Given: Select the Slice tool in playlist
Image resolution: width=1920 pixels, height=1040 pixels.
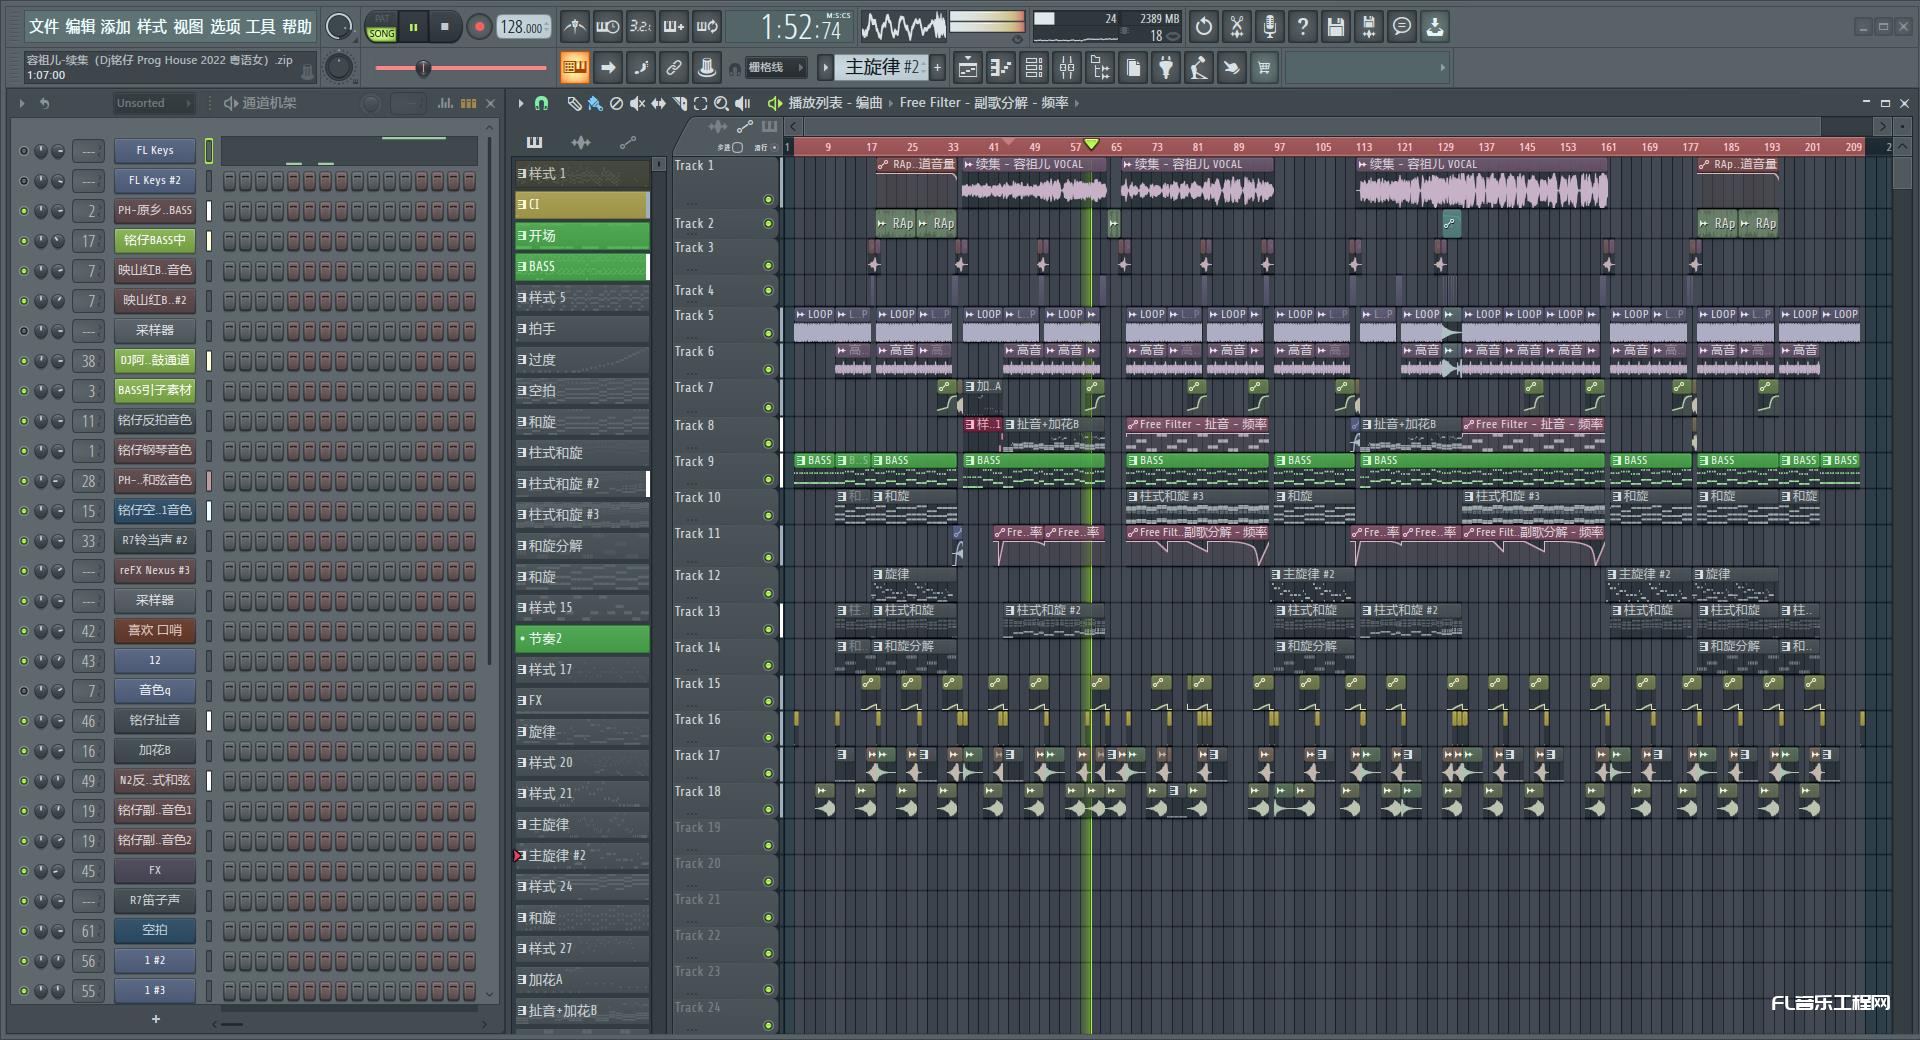Looking at the screenshot, I should click(680, 103).
